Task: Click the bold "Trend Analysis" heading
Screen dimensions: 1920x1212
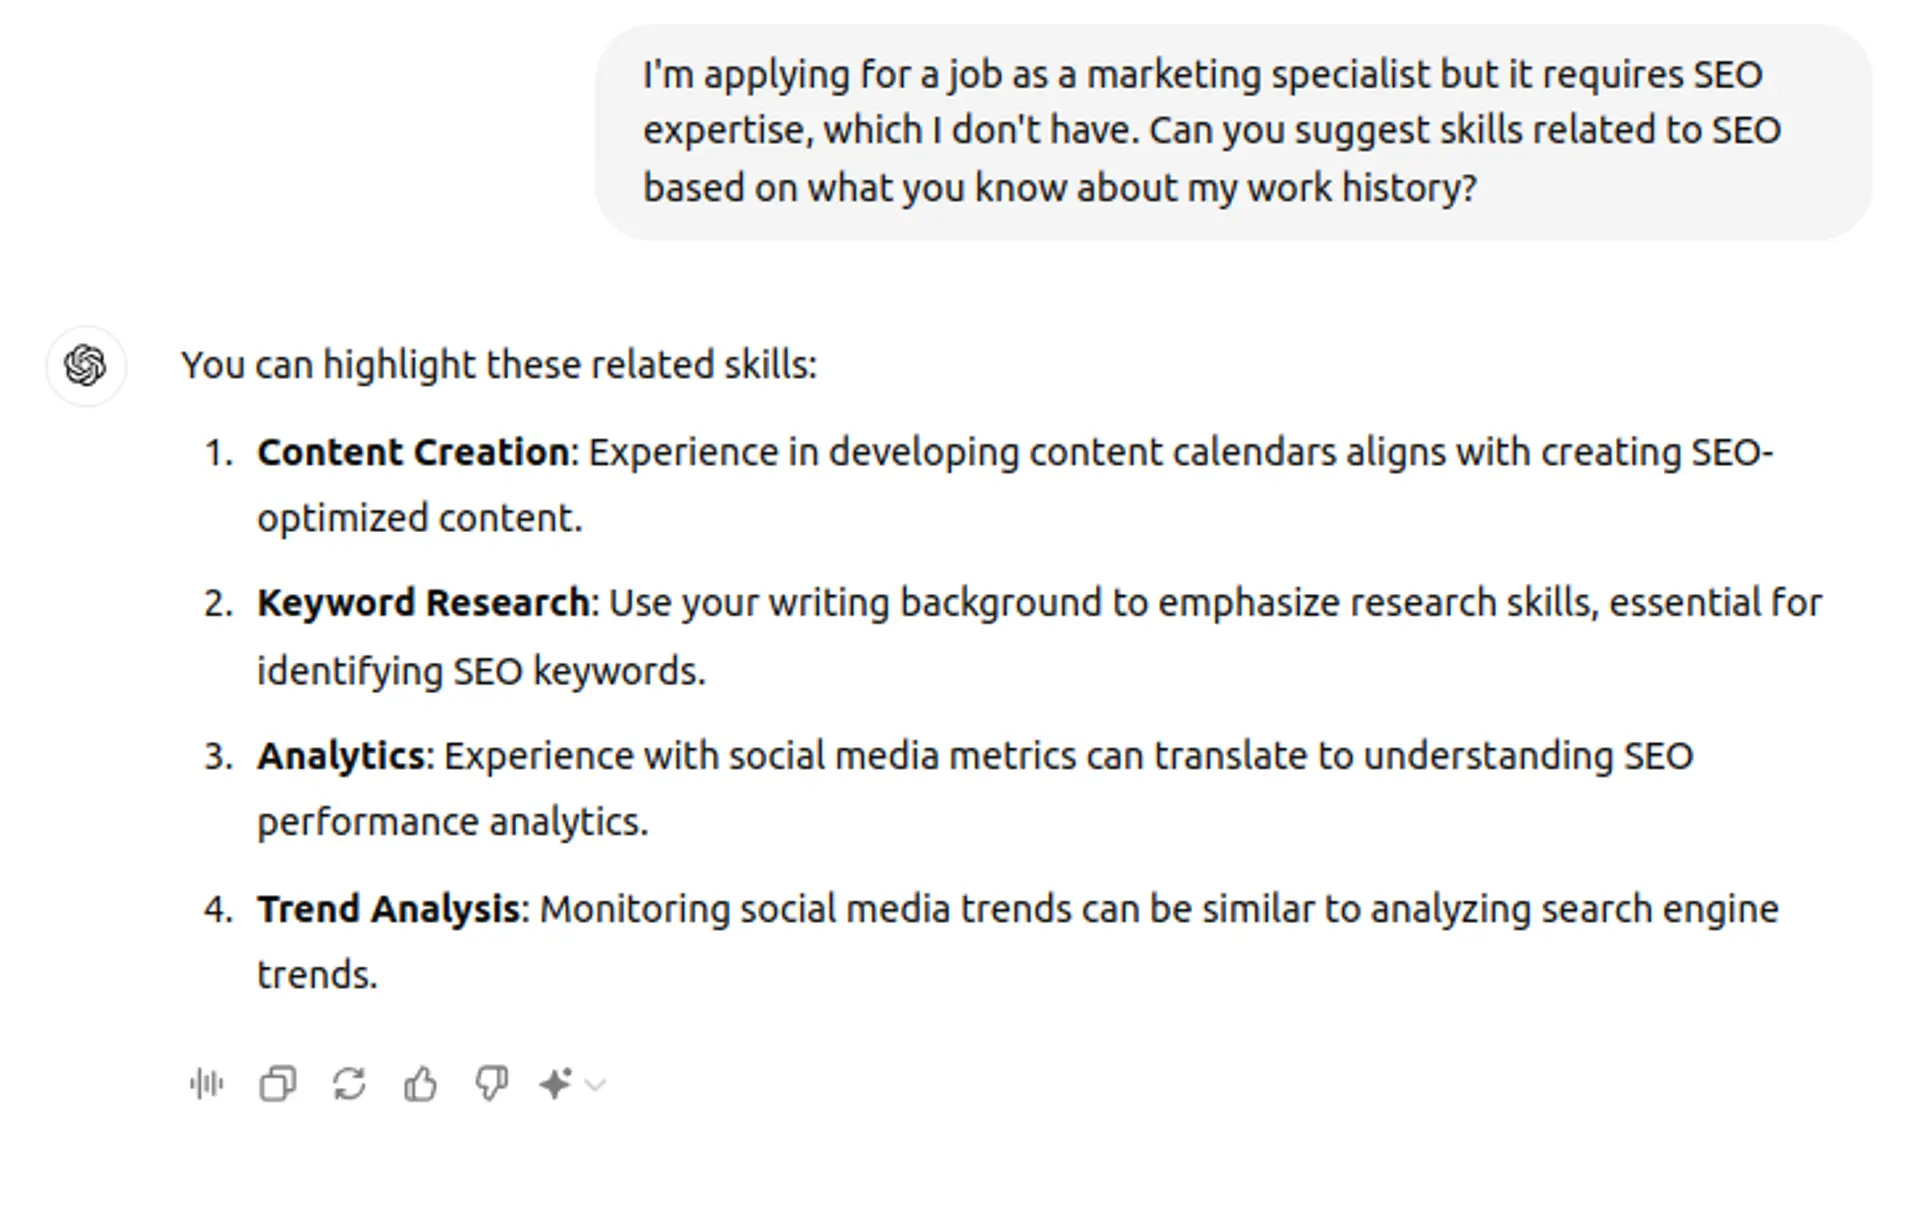Action: pyautogui.click(x=388, y=909)
